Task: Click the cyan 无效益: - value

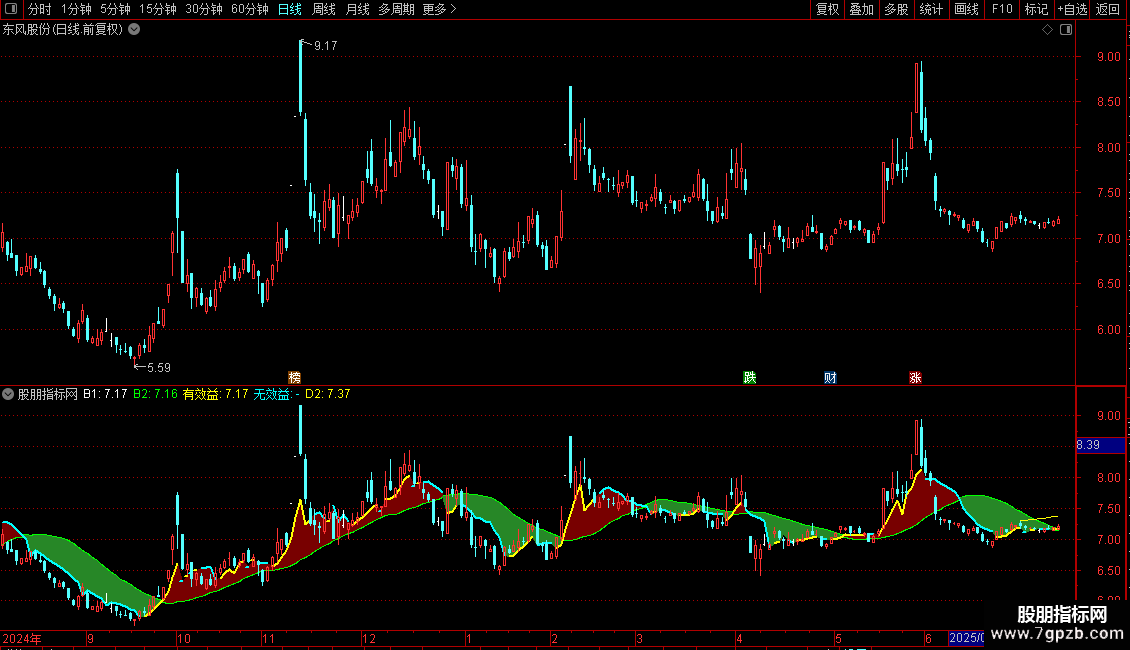Action: pyautogui.click(x=276, y=394)
